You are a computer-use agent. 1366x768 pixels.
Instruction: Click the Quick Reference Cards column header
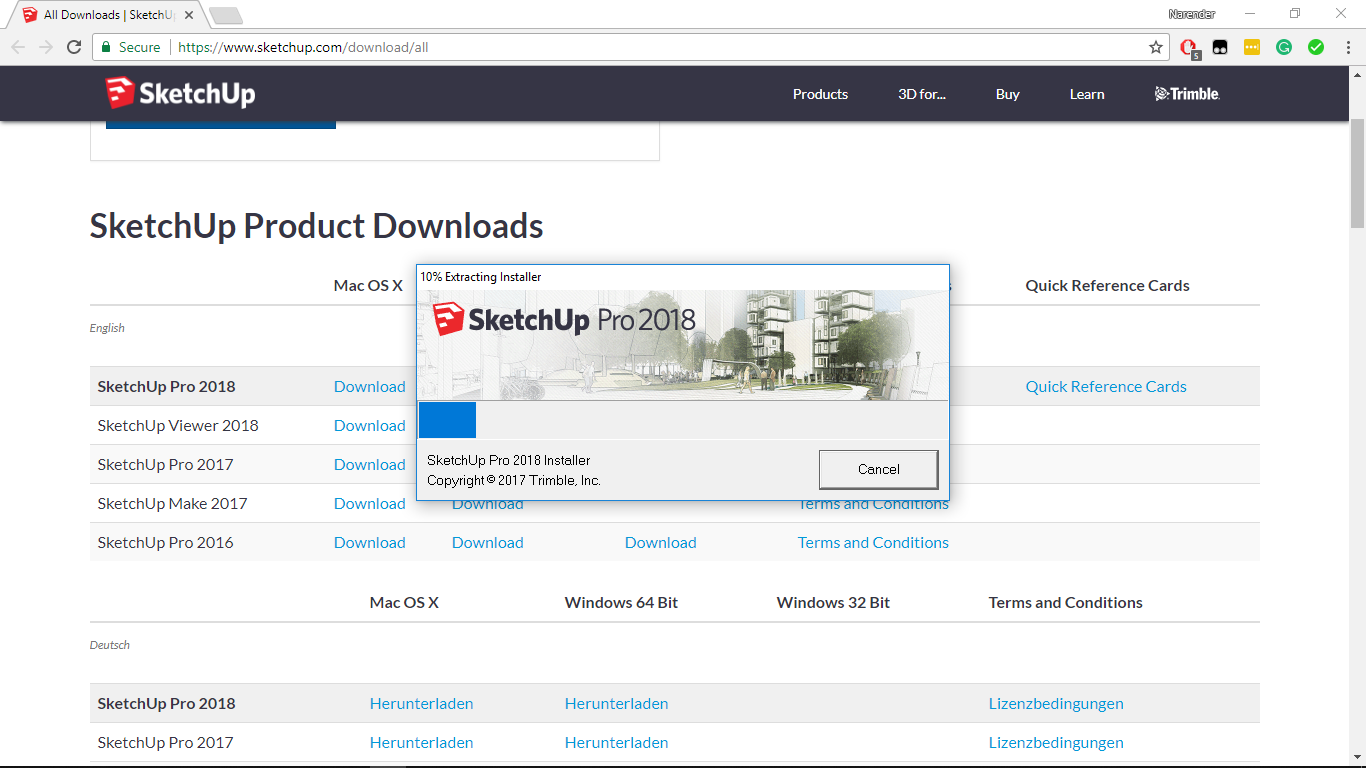point(1108,285)
